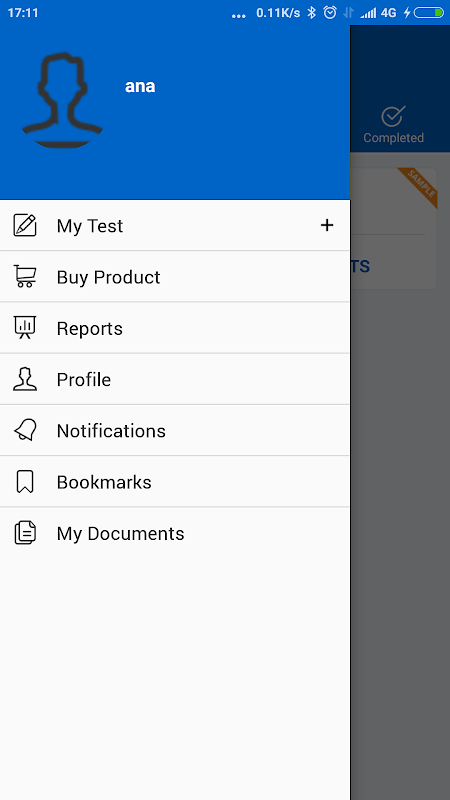Switch to the Completed tab
Viewport: 450px width, 800px height.
click(x=393, y=124)
